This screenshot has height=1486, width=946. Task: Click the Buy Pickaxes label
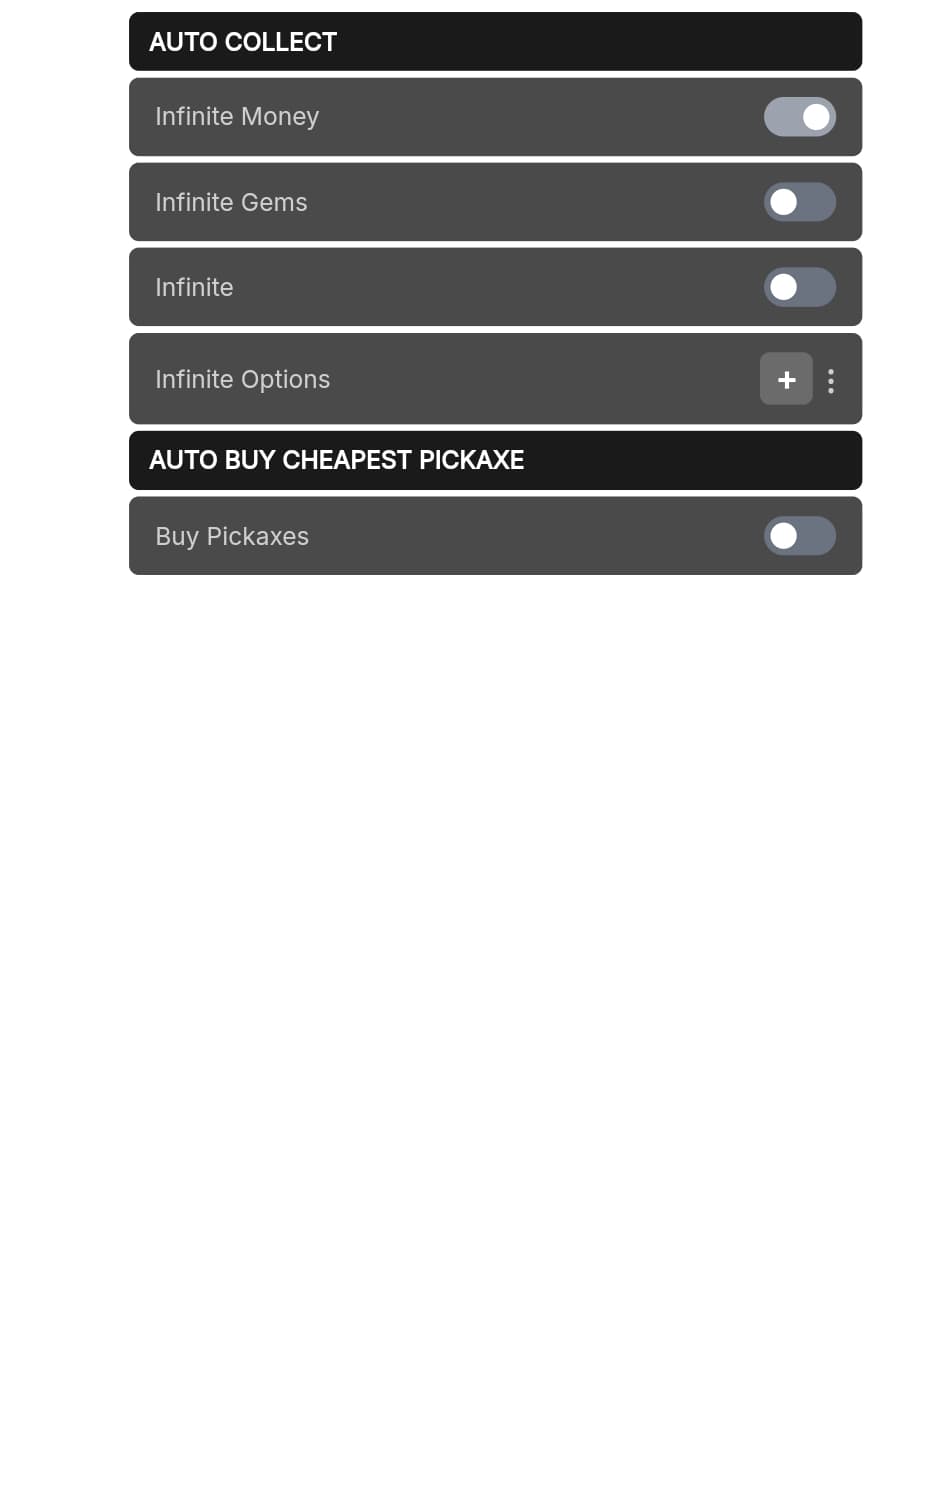(x=232, y=536)
